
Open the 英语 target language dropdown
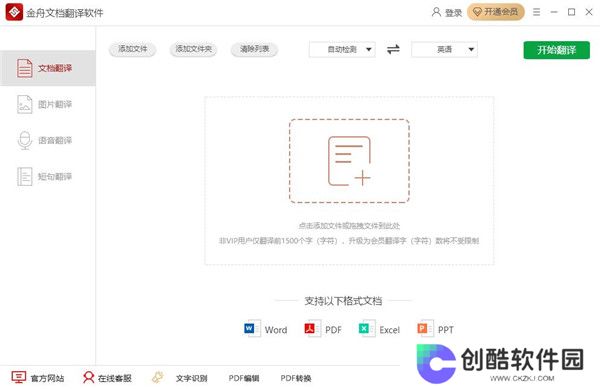tap(444, 49)
